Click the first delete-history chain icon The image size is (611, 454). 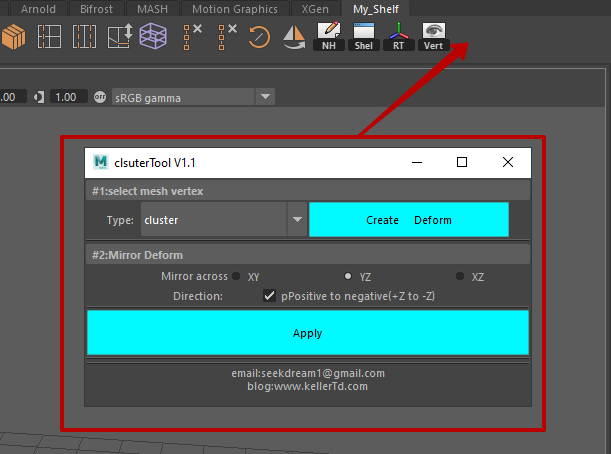click(192, 37)
